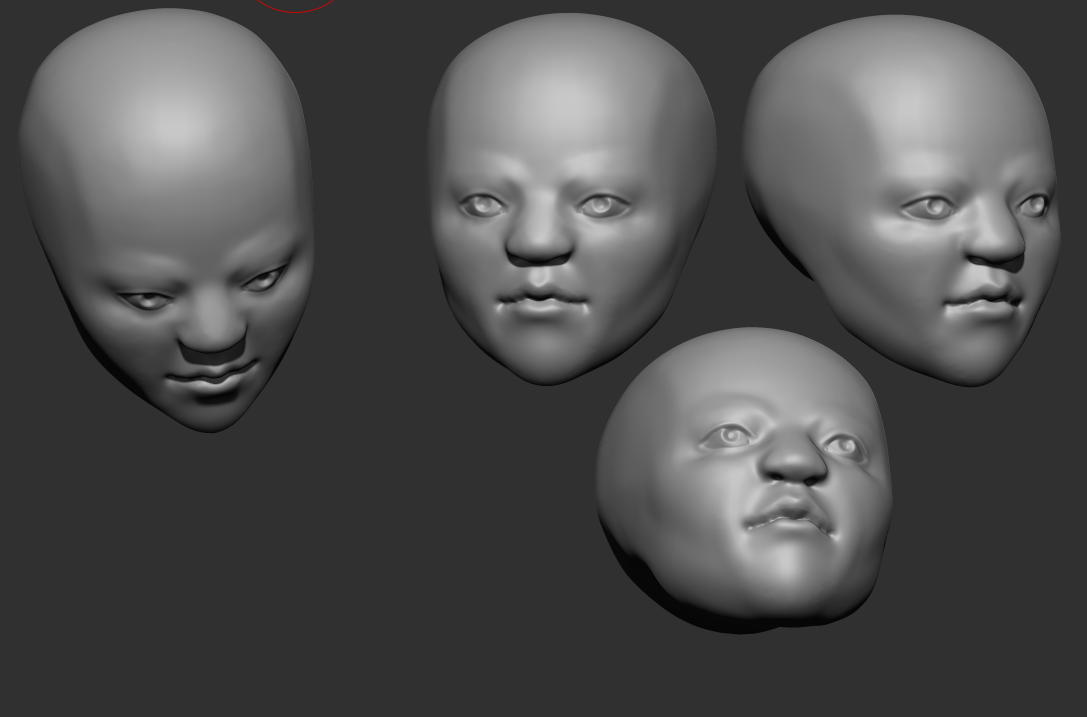Click the front-facing center head's right-side eye
Screen dimensions: 1087x717
(x=601, y=206)
